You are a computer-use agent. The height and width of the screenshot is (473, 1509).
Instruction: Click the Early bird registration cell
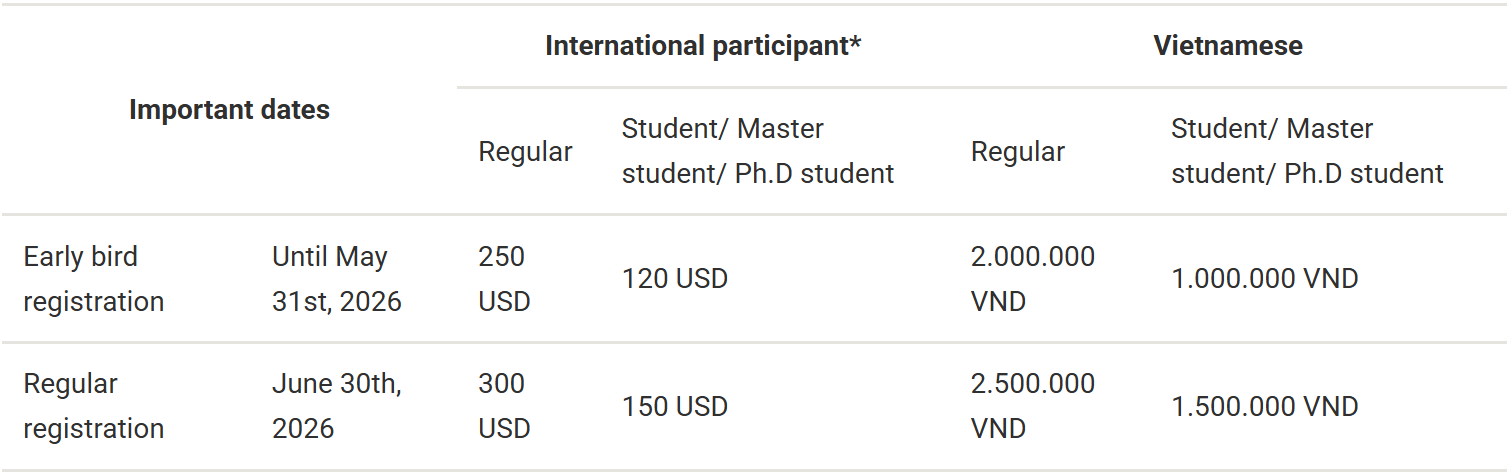[93, 279]
